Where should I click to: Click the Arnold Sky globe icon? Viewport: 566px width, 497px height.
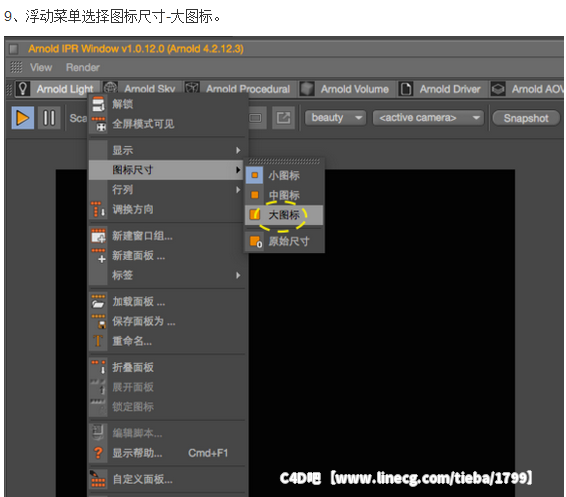[110, 87]
